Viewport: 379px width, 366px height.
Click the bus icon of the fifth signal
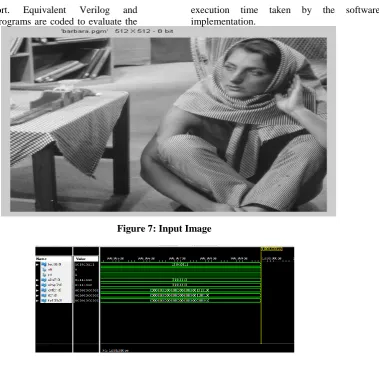click(x=44, y=285)
